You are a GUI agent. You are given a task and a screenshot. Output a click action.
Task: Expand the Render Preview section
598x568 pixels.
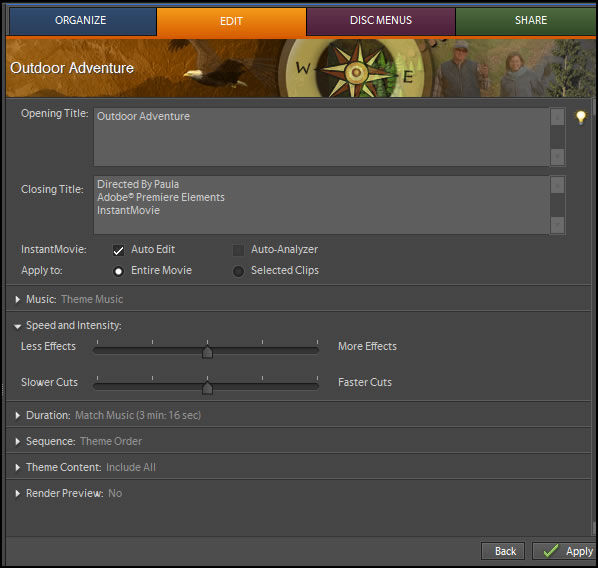[x=18, y=493]
